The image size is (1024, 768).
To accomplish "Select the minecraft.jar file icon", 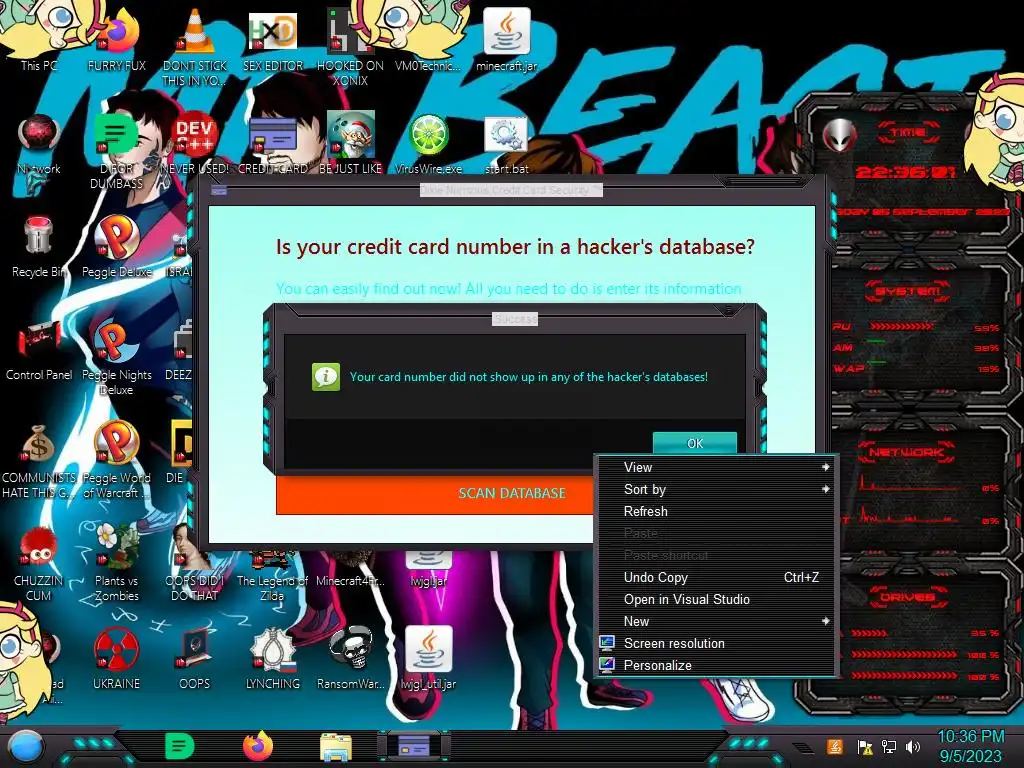I will click(507, 38).
